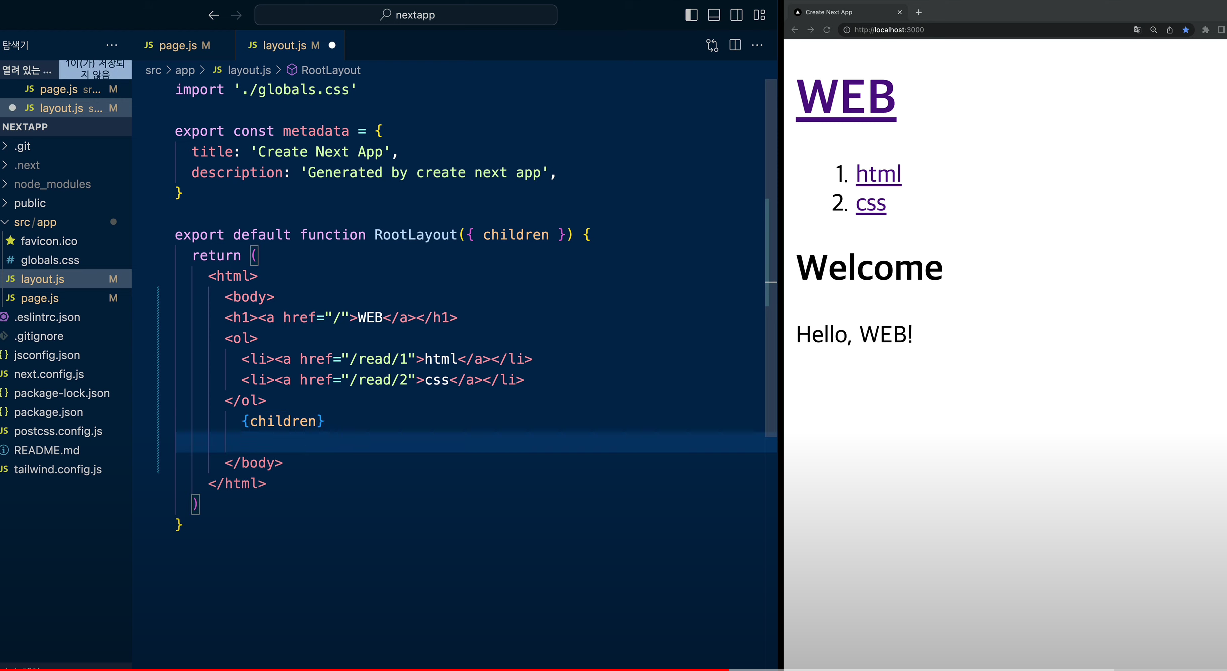Click the unsaved dot on the layout.js tab

pos(332,45)
